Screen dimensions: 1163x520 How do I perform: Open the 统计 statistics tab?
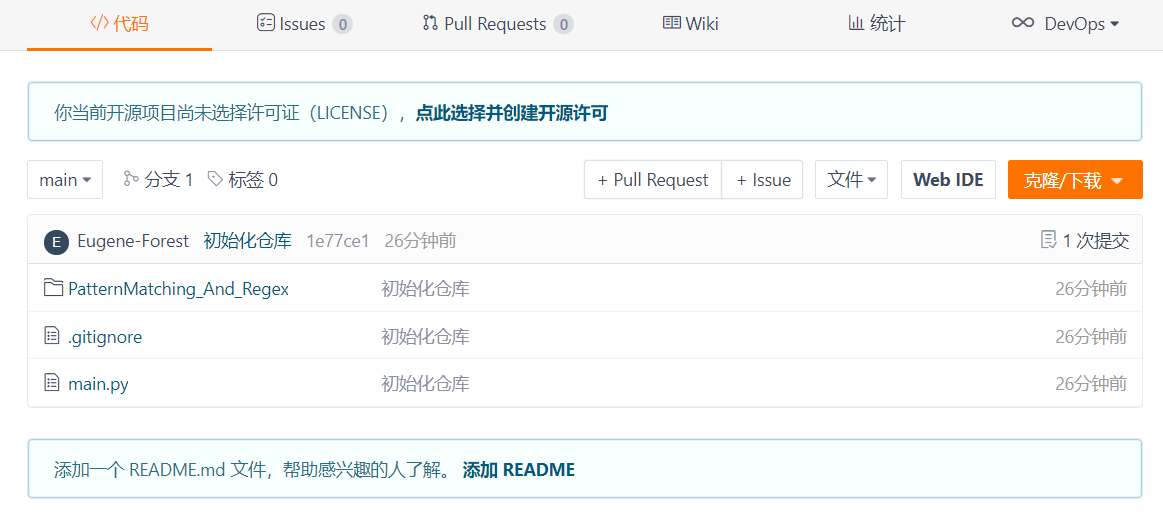pos(877,24)
